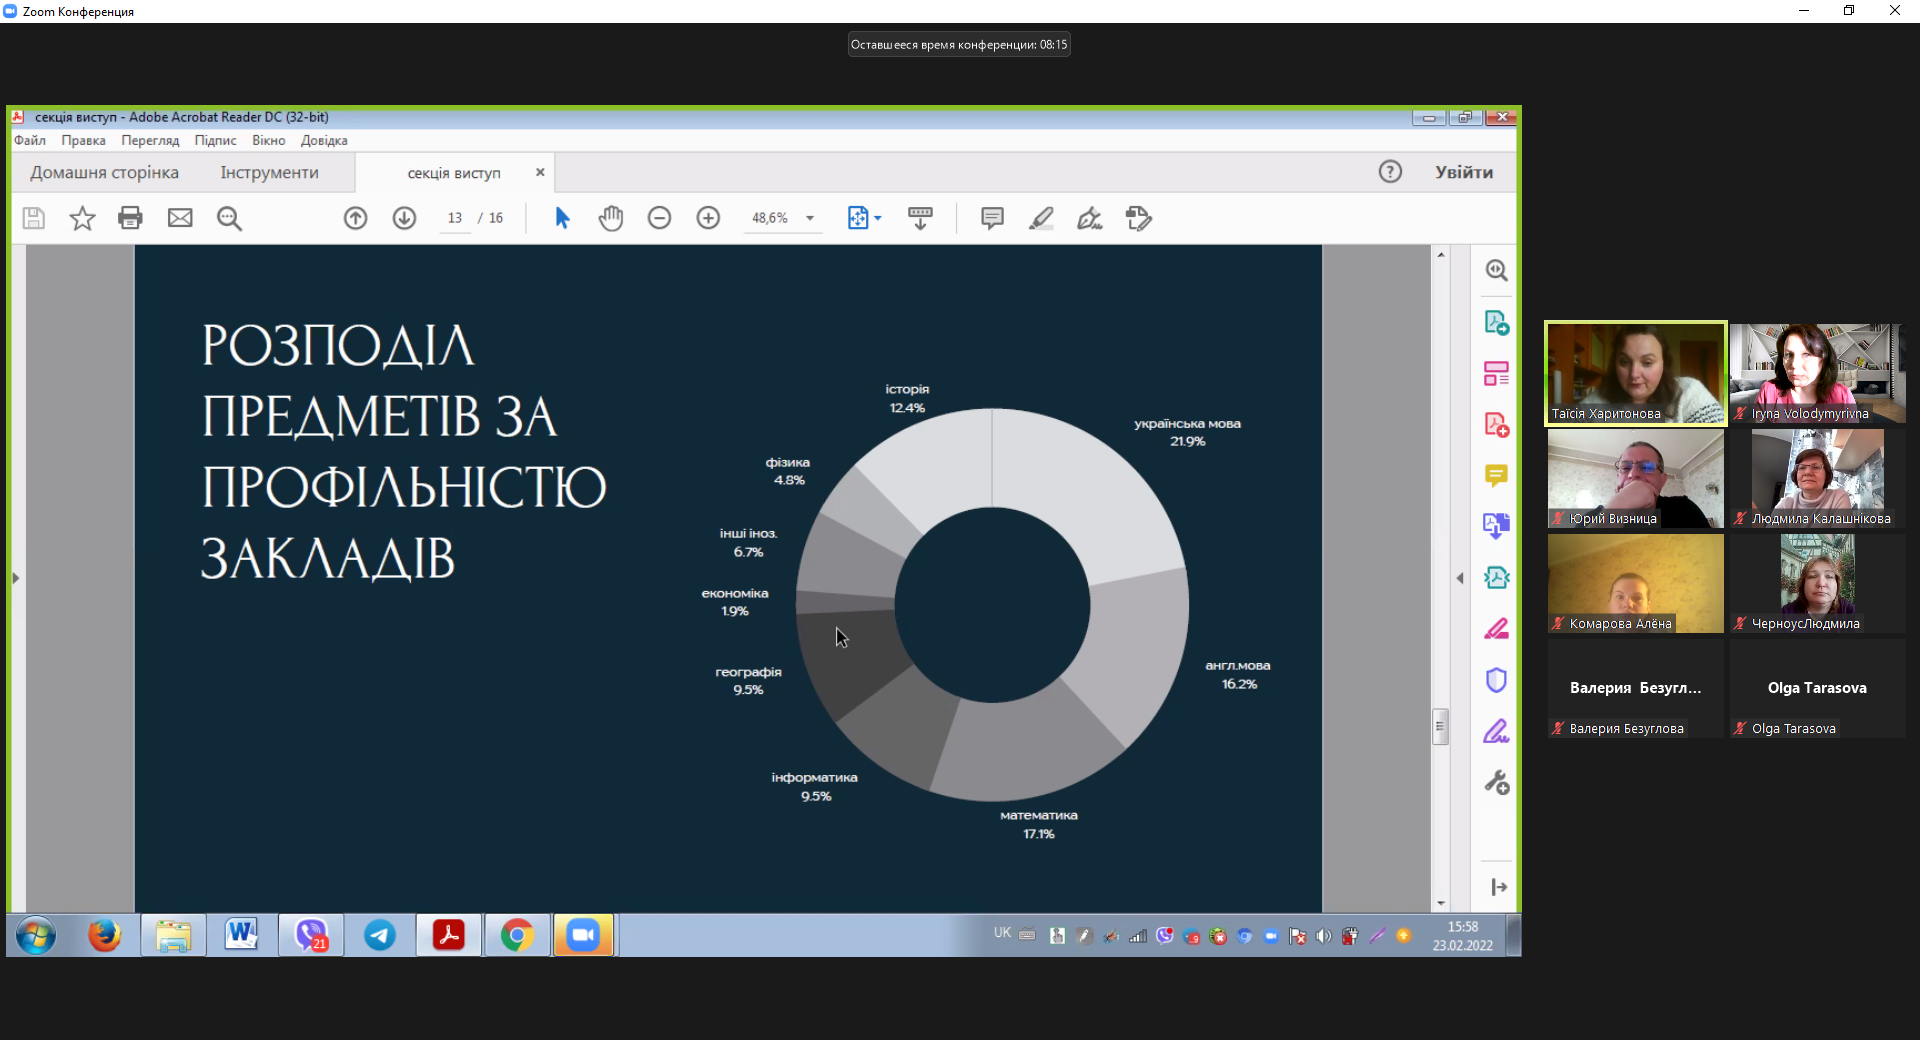
Task: Go to previous page using up arrow
Action: pyautogui.click(x=355, y=218)
